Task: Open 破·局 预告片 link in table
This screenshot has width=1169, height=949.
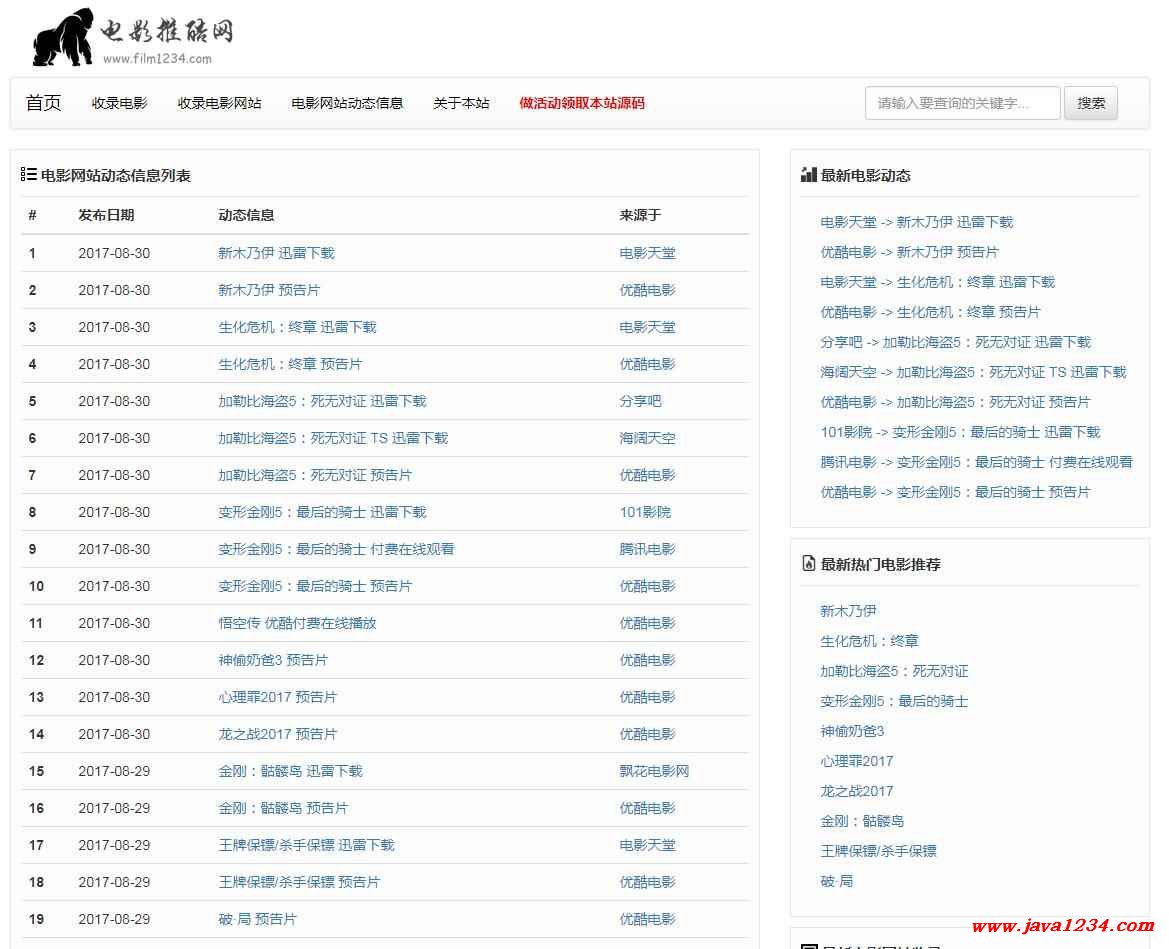Action: click(257, 919)
